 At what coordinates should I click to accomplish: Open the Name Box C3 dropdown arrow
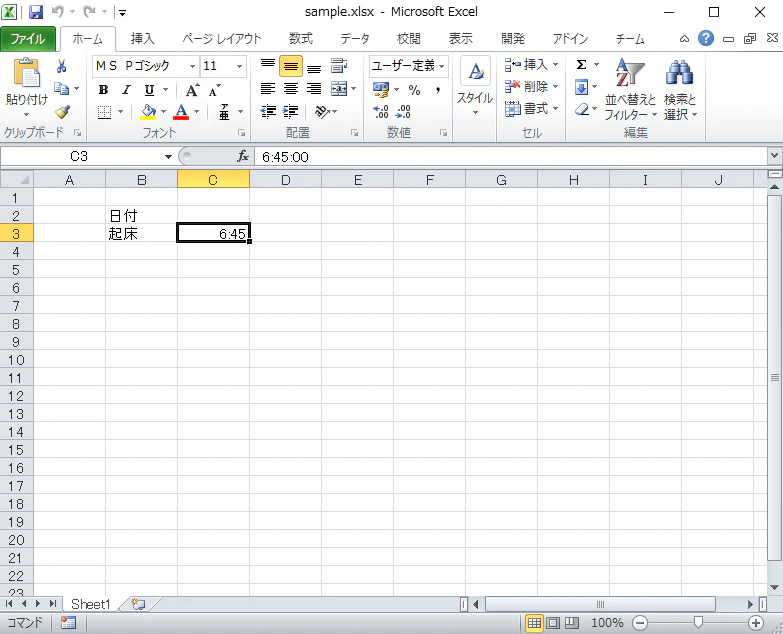(168, 157)
